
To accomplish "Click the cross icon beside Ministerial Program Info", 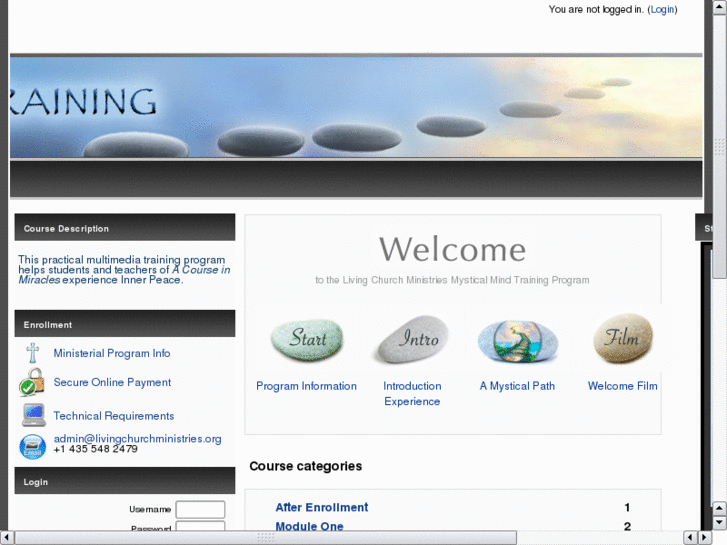I will tap(32, 353).
